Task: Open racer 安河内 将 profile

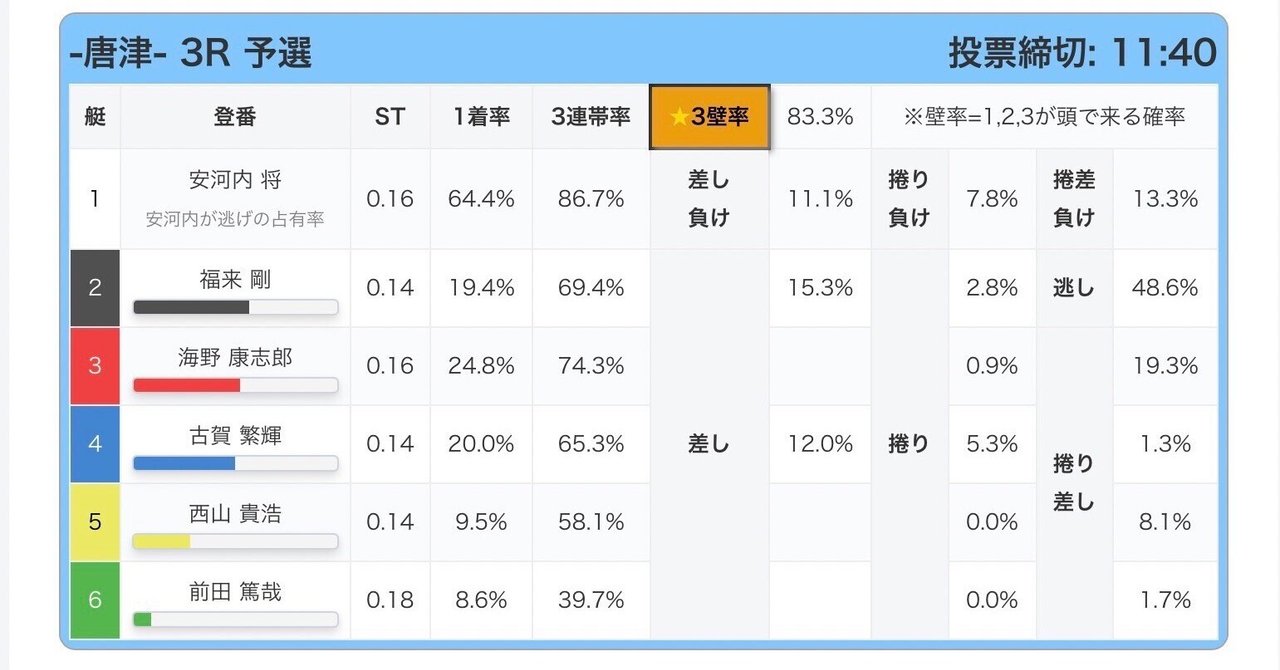Action: [x=234, y=182]
